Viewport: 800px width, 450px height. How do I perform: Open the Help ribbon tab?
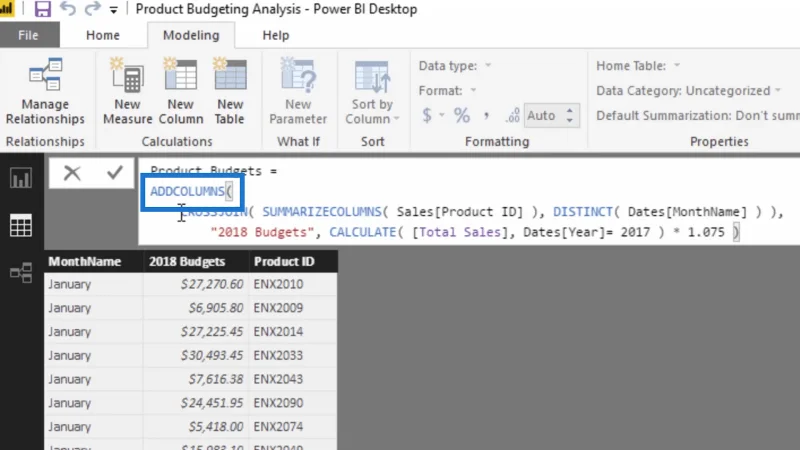point(276,35)
